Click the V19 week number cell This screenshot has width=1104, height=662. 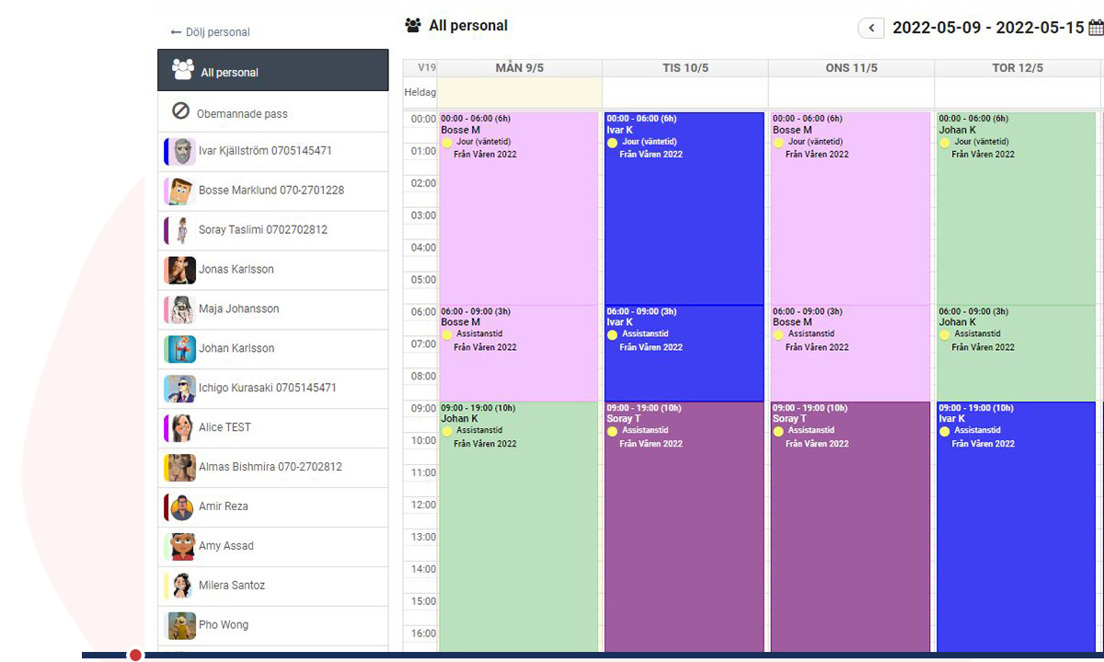click(420, 68)
